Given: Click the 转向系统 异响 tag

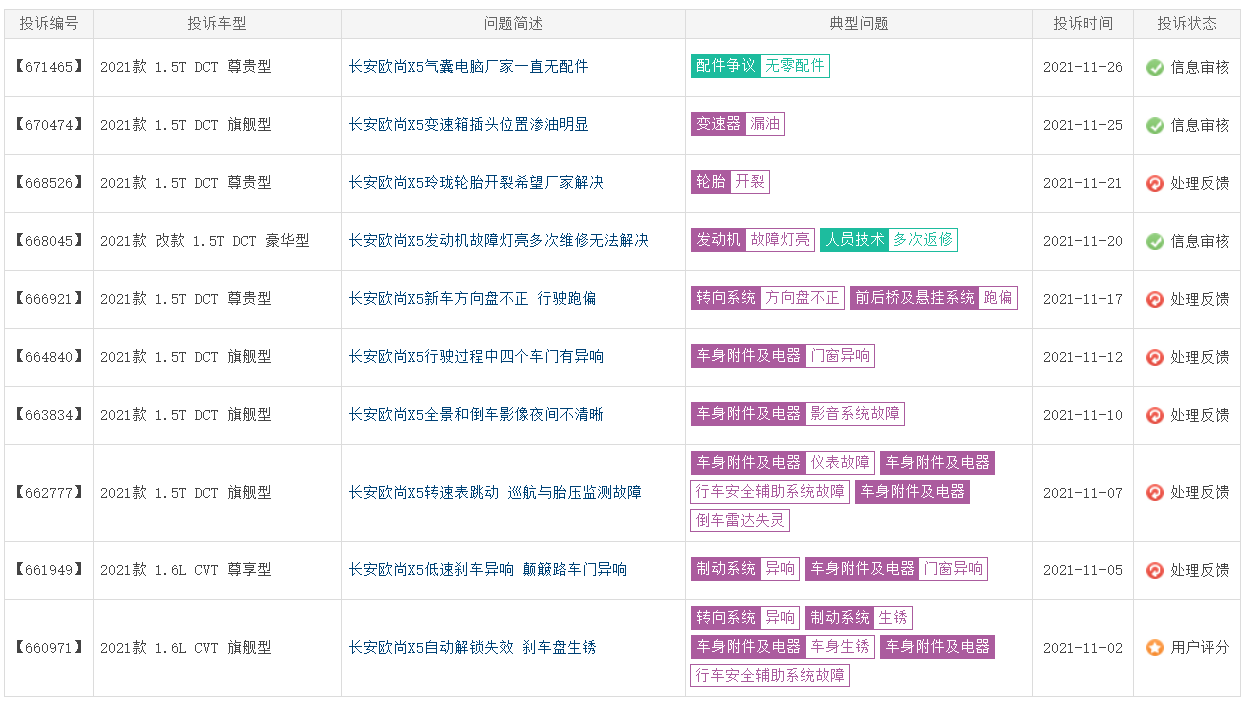Looking at the screenshot, I should point(745,618).
